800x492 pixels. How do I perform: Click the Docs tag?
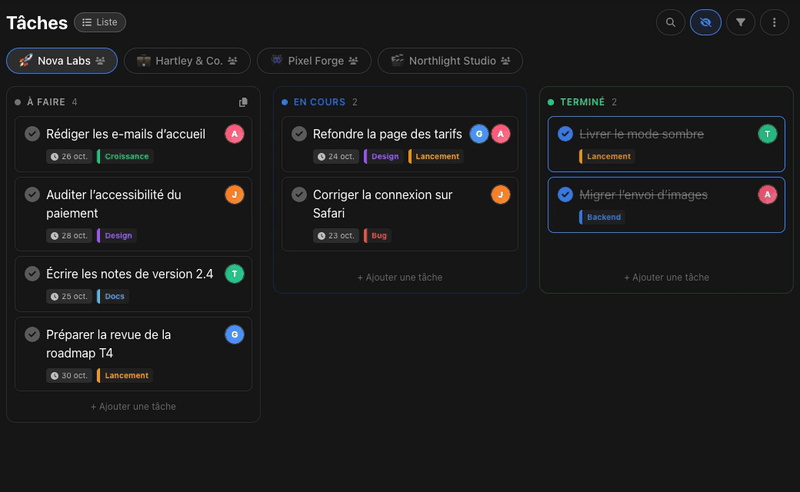(113, 296)
